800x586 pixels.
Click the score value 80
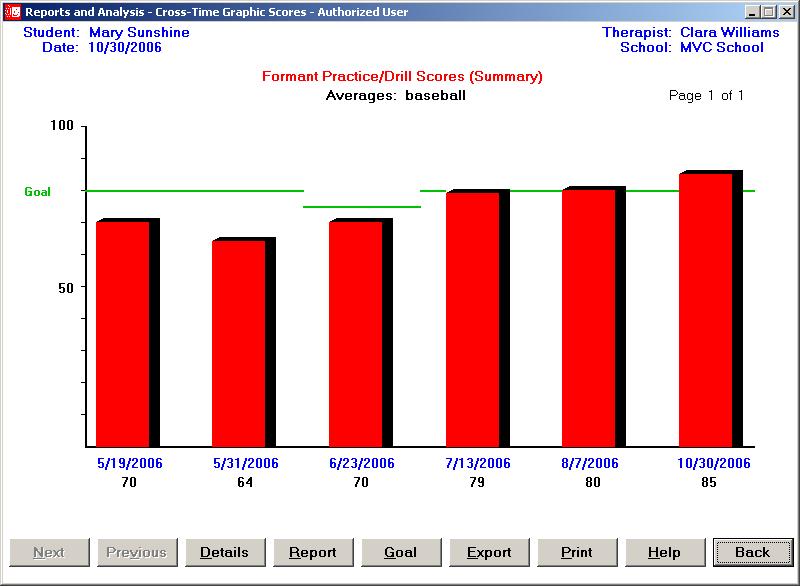pyautogui.click(x=593, y=482)
